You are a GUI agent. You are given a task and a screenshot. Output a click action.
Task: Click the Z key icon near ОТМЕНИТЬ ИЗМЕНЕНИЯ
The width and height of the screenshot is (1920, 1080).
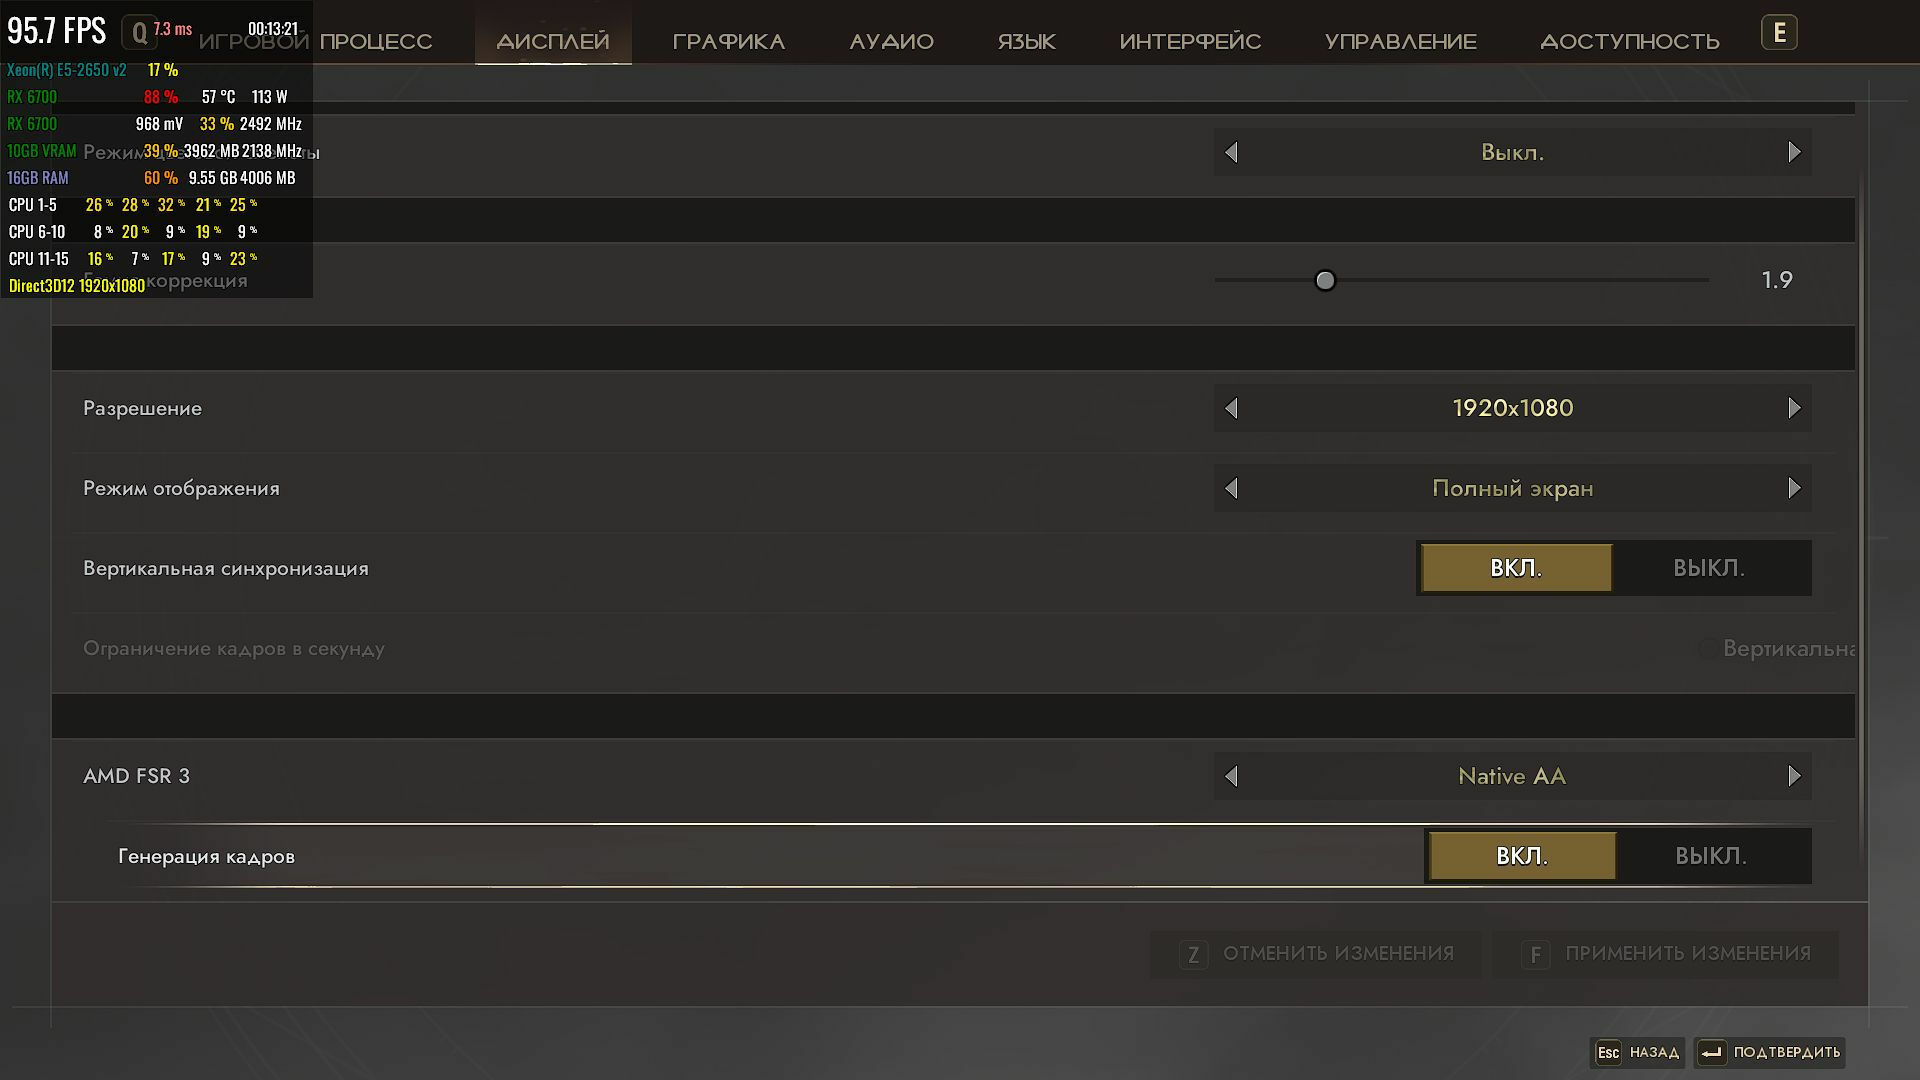(x=1193, y=955)
